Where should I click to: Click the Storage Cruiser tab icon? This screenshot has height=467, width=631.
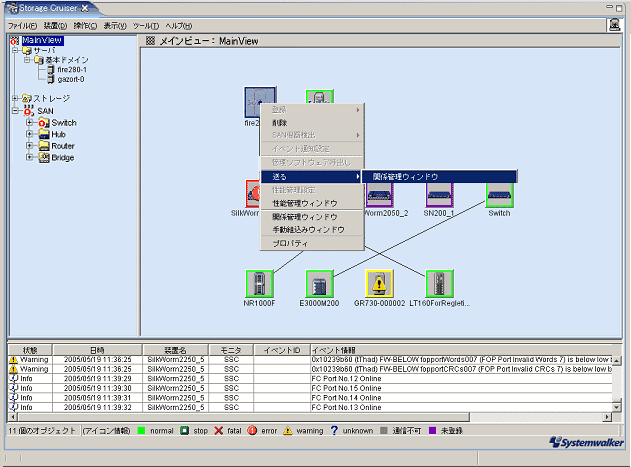pyautogui.click(x=12, y=8)
